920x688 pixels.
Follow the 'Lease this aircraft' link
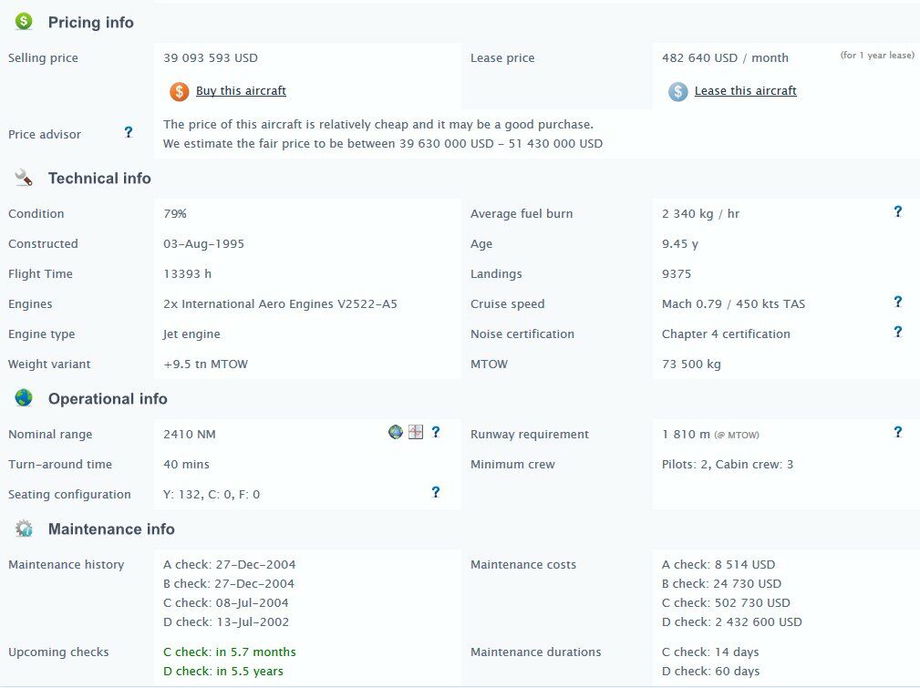tap(745, 91)
